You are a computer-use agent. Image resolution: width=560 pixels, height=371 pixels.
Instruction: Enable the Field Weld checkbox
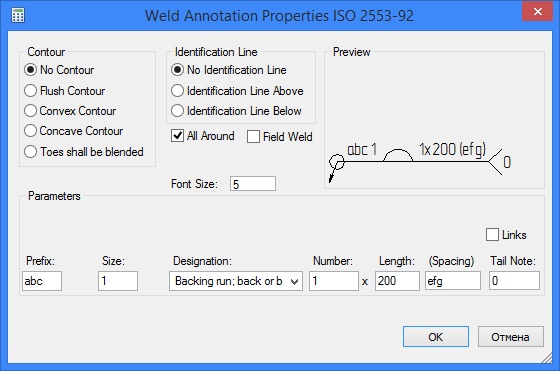pyautogui.click(x=253, y=137)
